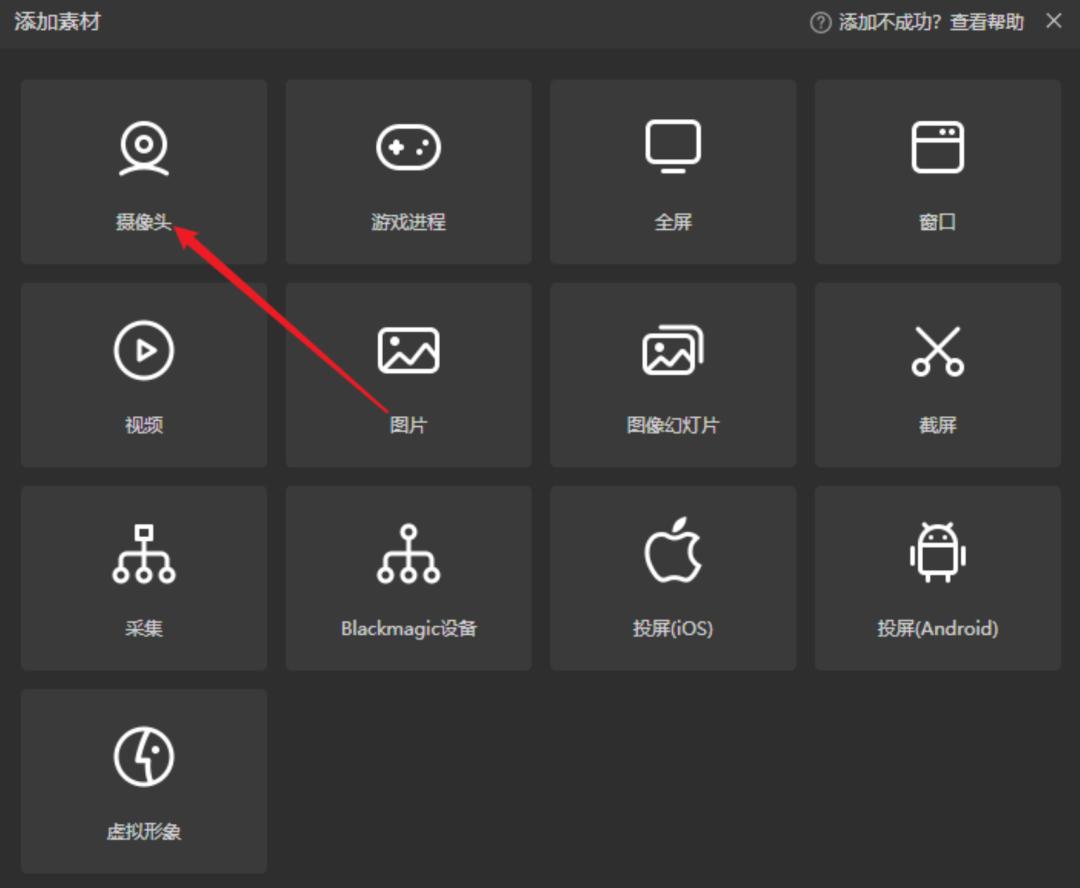This screenshot has width=1080, height=888.
Task: Choose the 虚拟形象 avatar icon
Action: coord(144,757)
